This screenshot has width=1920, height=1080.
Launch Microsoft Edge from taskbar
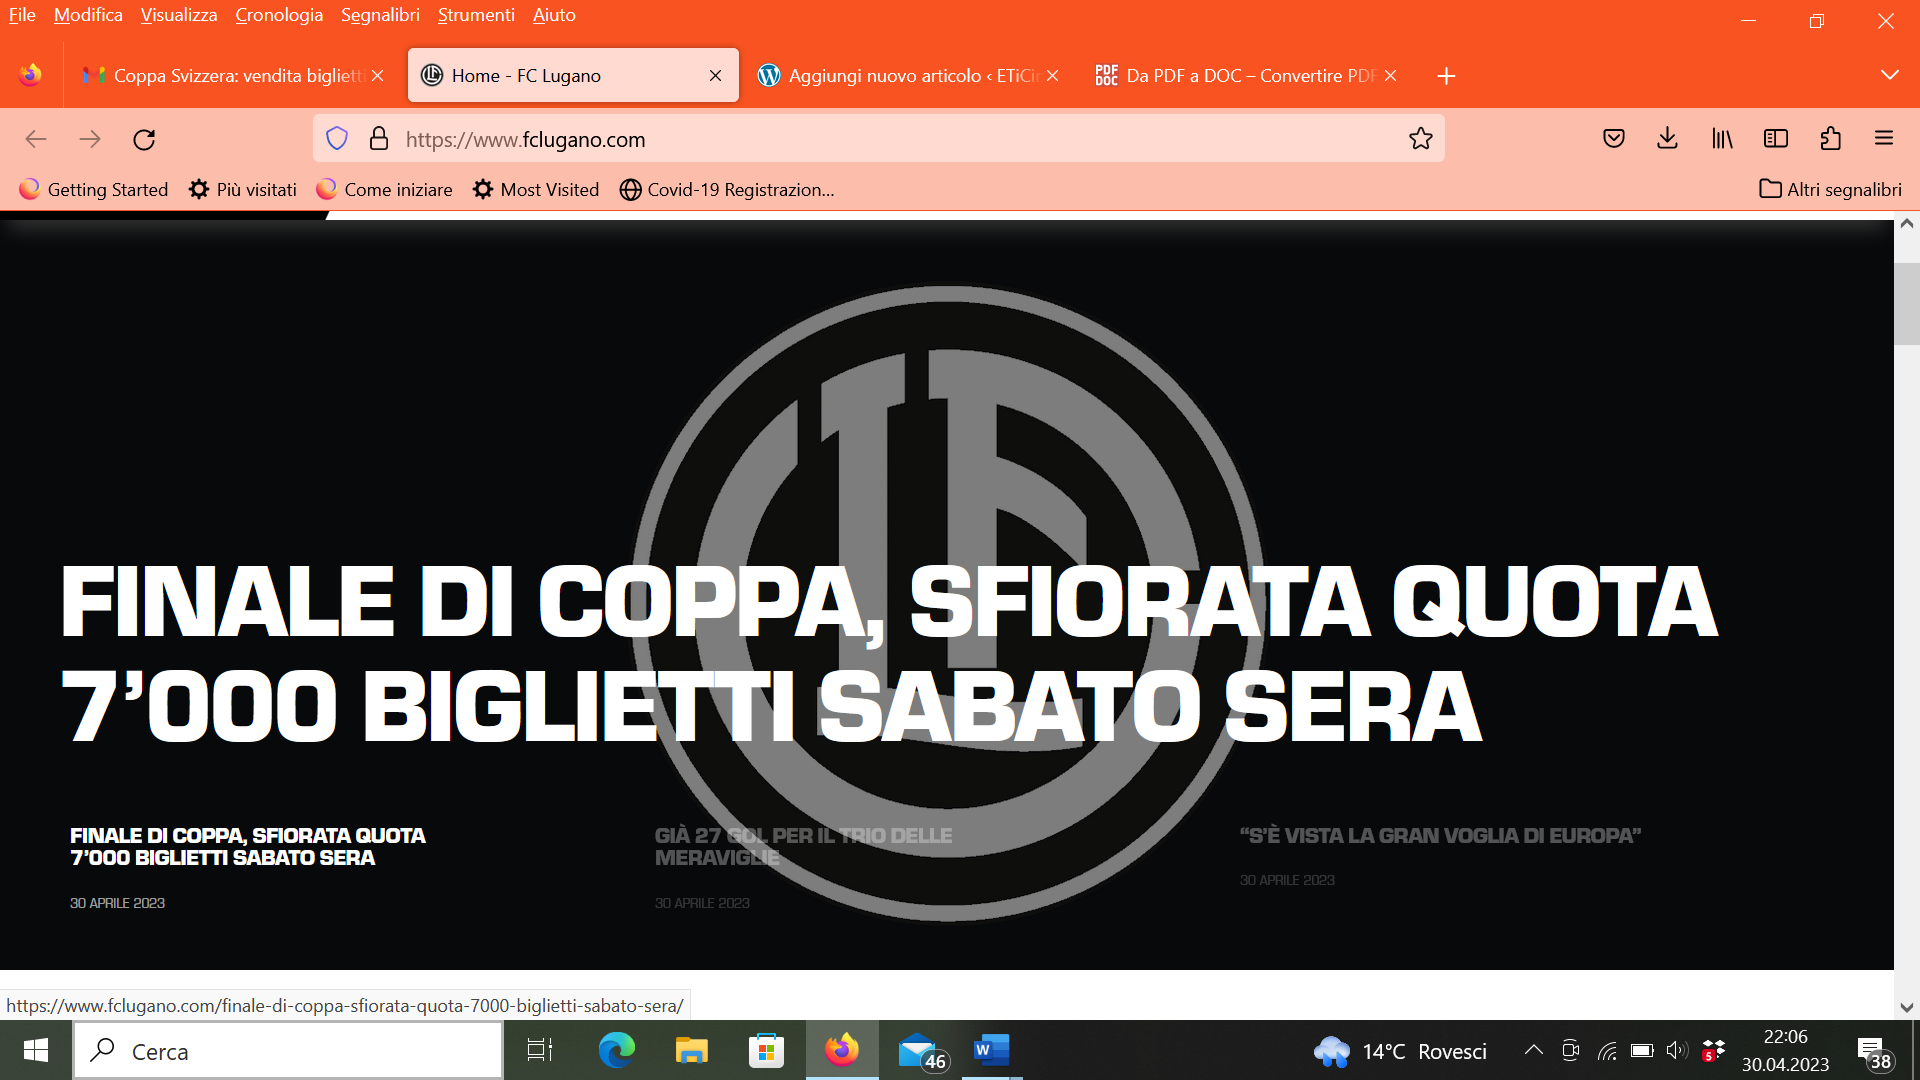point(616,1050)
